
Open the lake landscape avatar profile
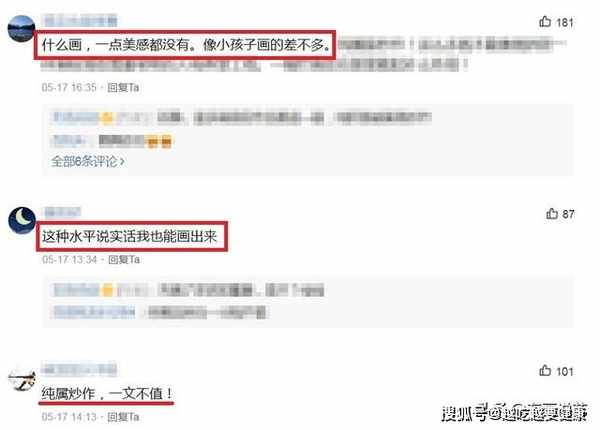tap(21, 29)
